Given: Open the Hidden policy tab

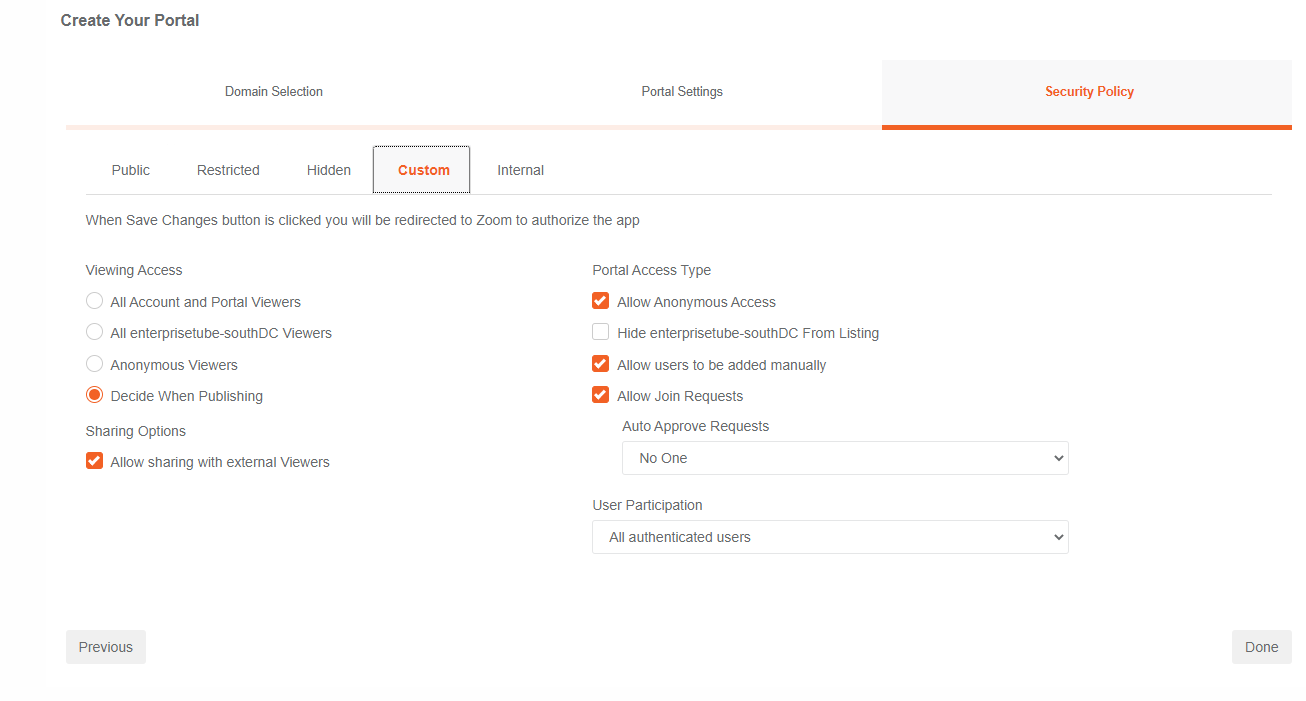Looking at the screenshot, I should (x=329, y=170).
